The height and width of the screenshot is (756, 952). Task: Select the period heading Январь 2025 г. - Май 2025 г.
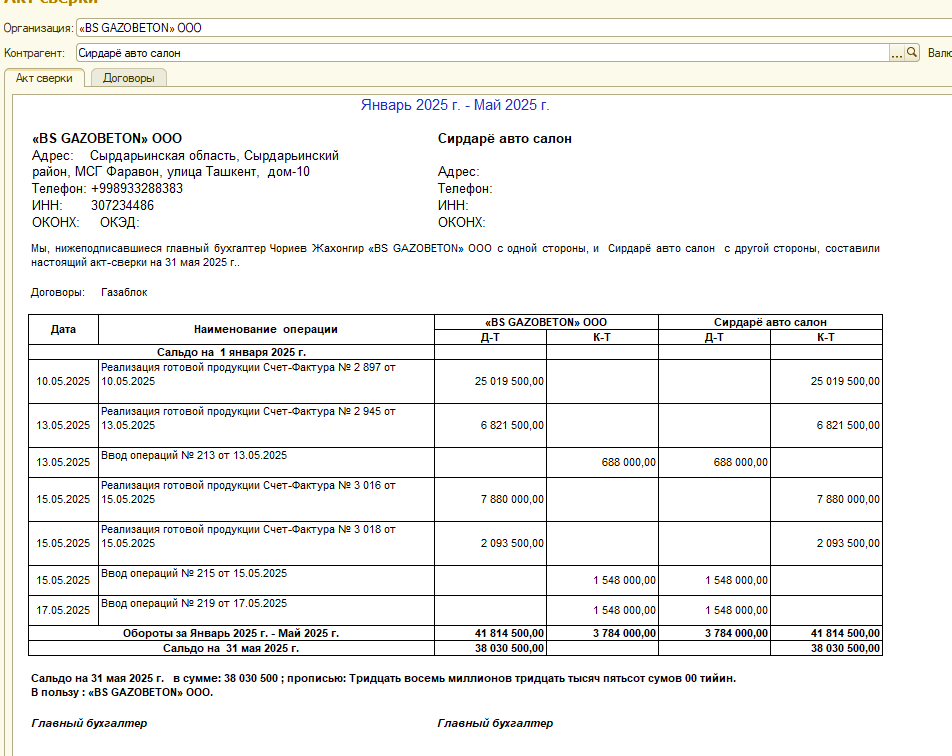(455, 105)
